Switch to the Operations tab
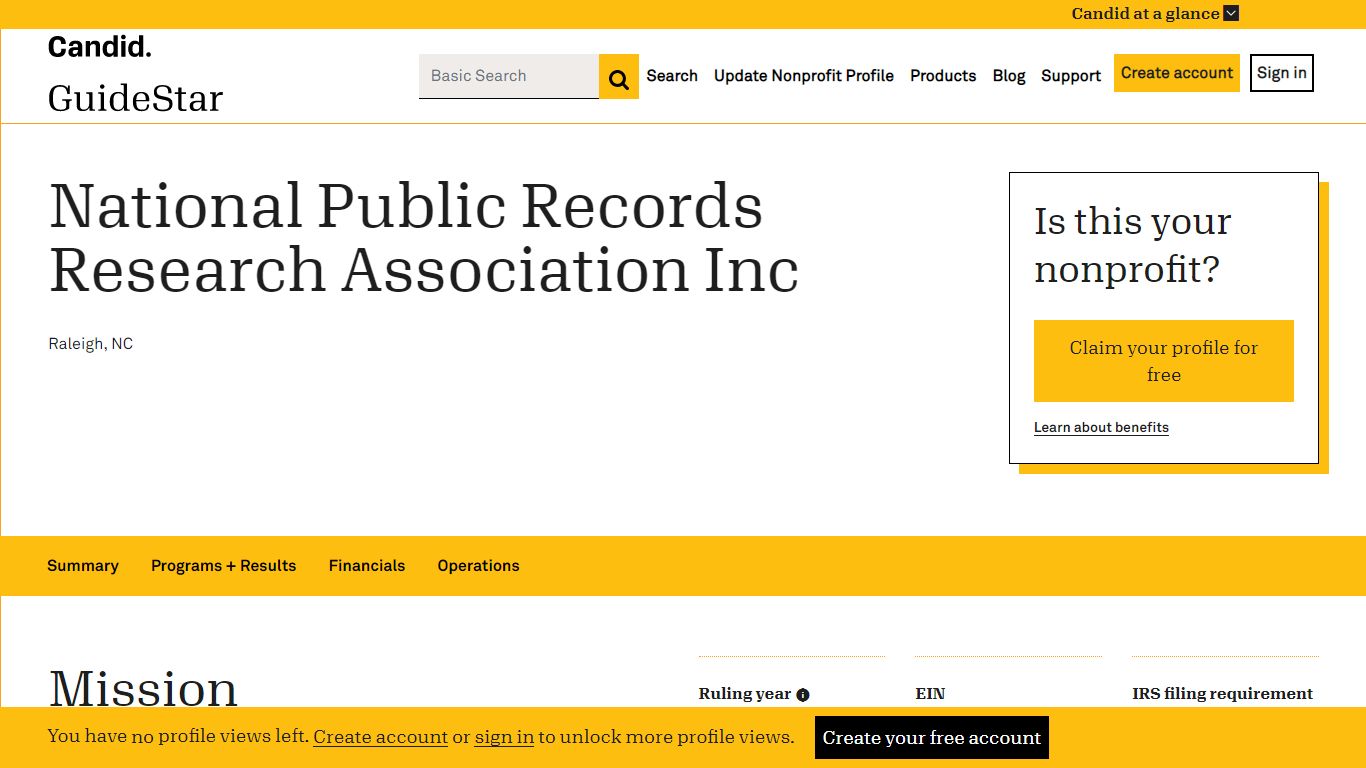Image resolution: width=1366 pixels, height=768 pixels. (x=478, y=566)
